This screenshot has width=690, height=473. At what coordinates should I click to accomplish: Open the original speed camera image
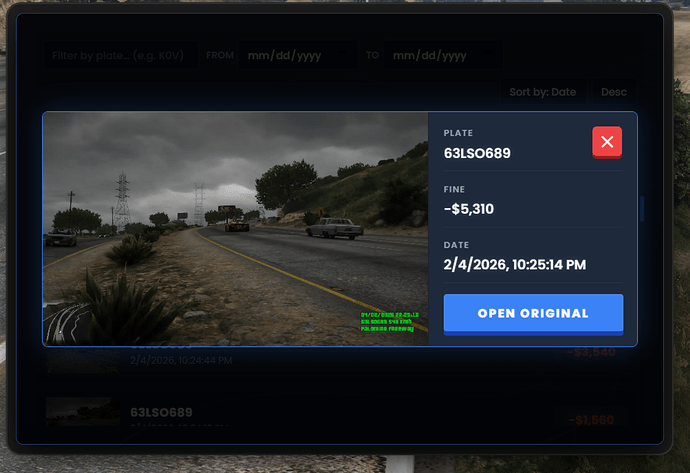533,314
